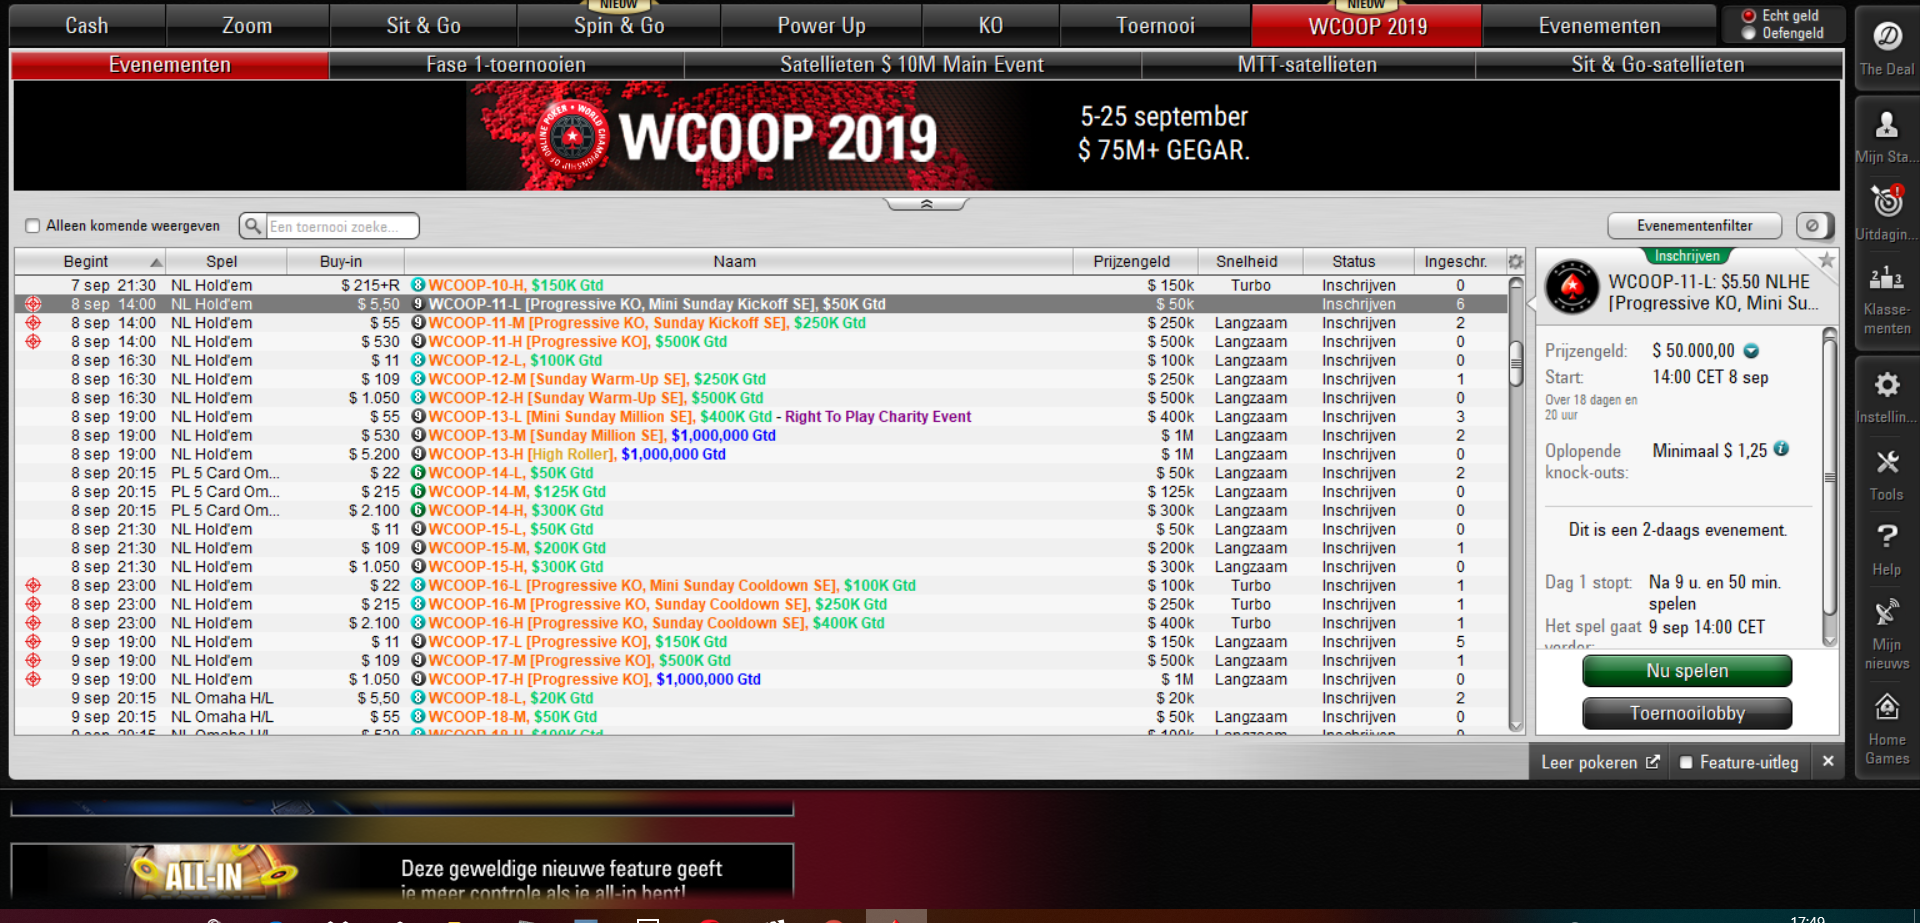
Task: Sort by Ingeschr. column header
Action: (1459, 262)
